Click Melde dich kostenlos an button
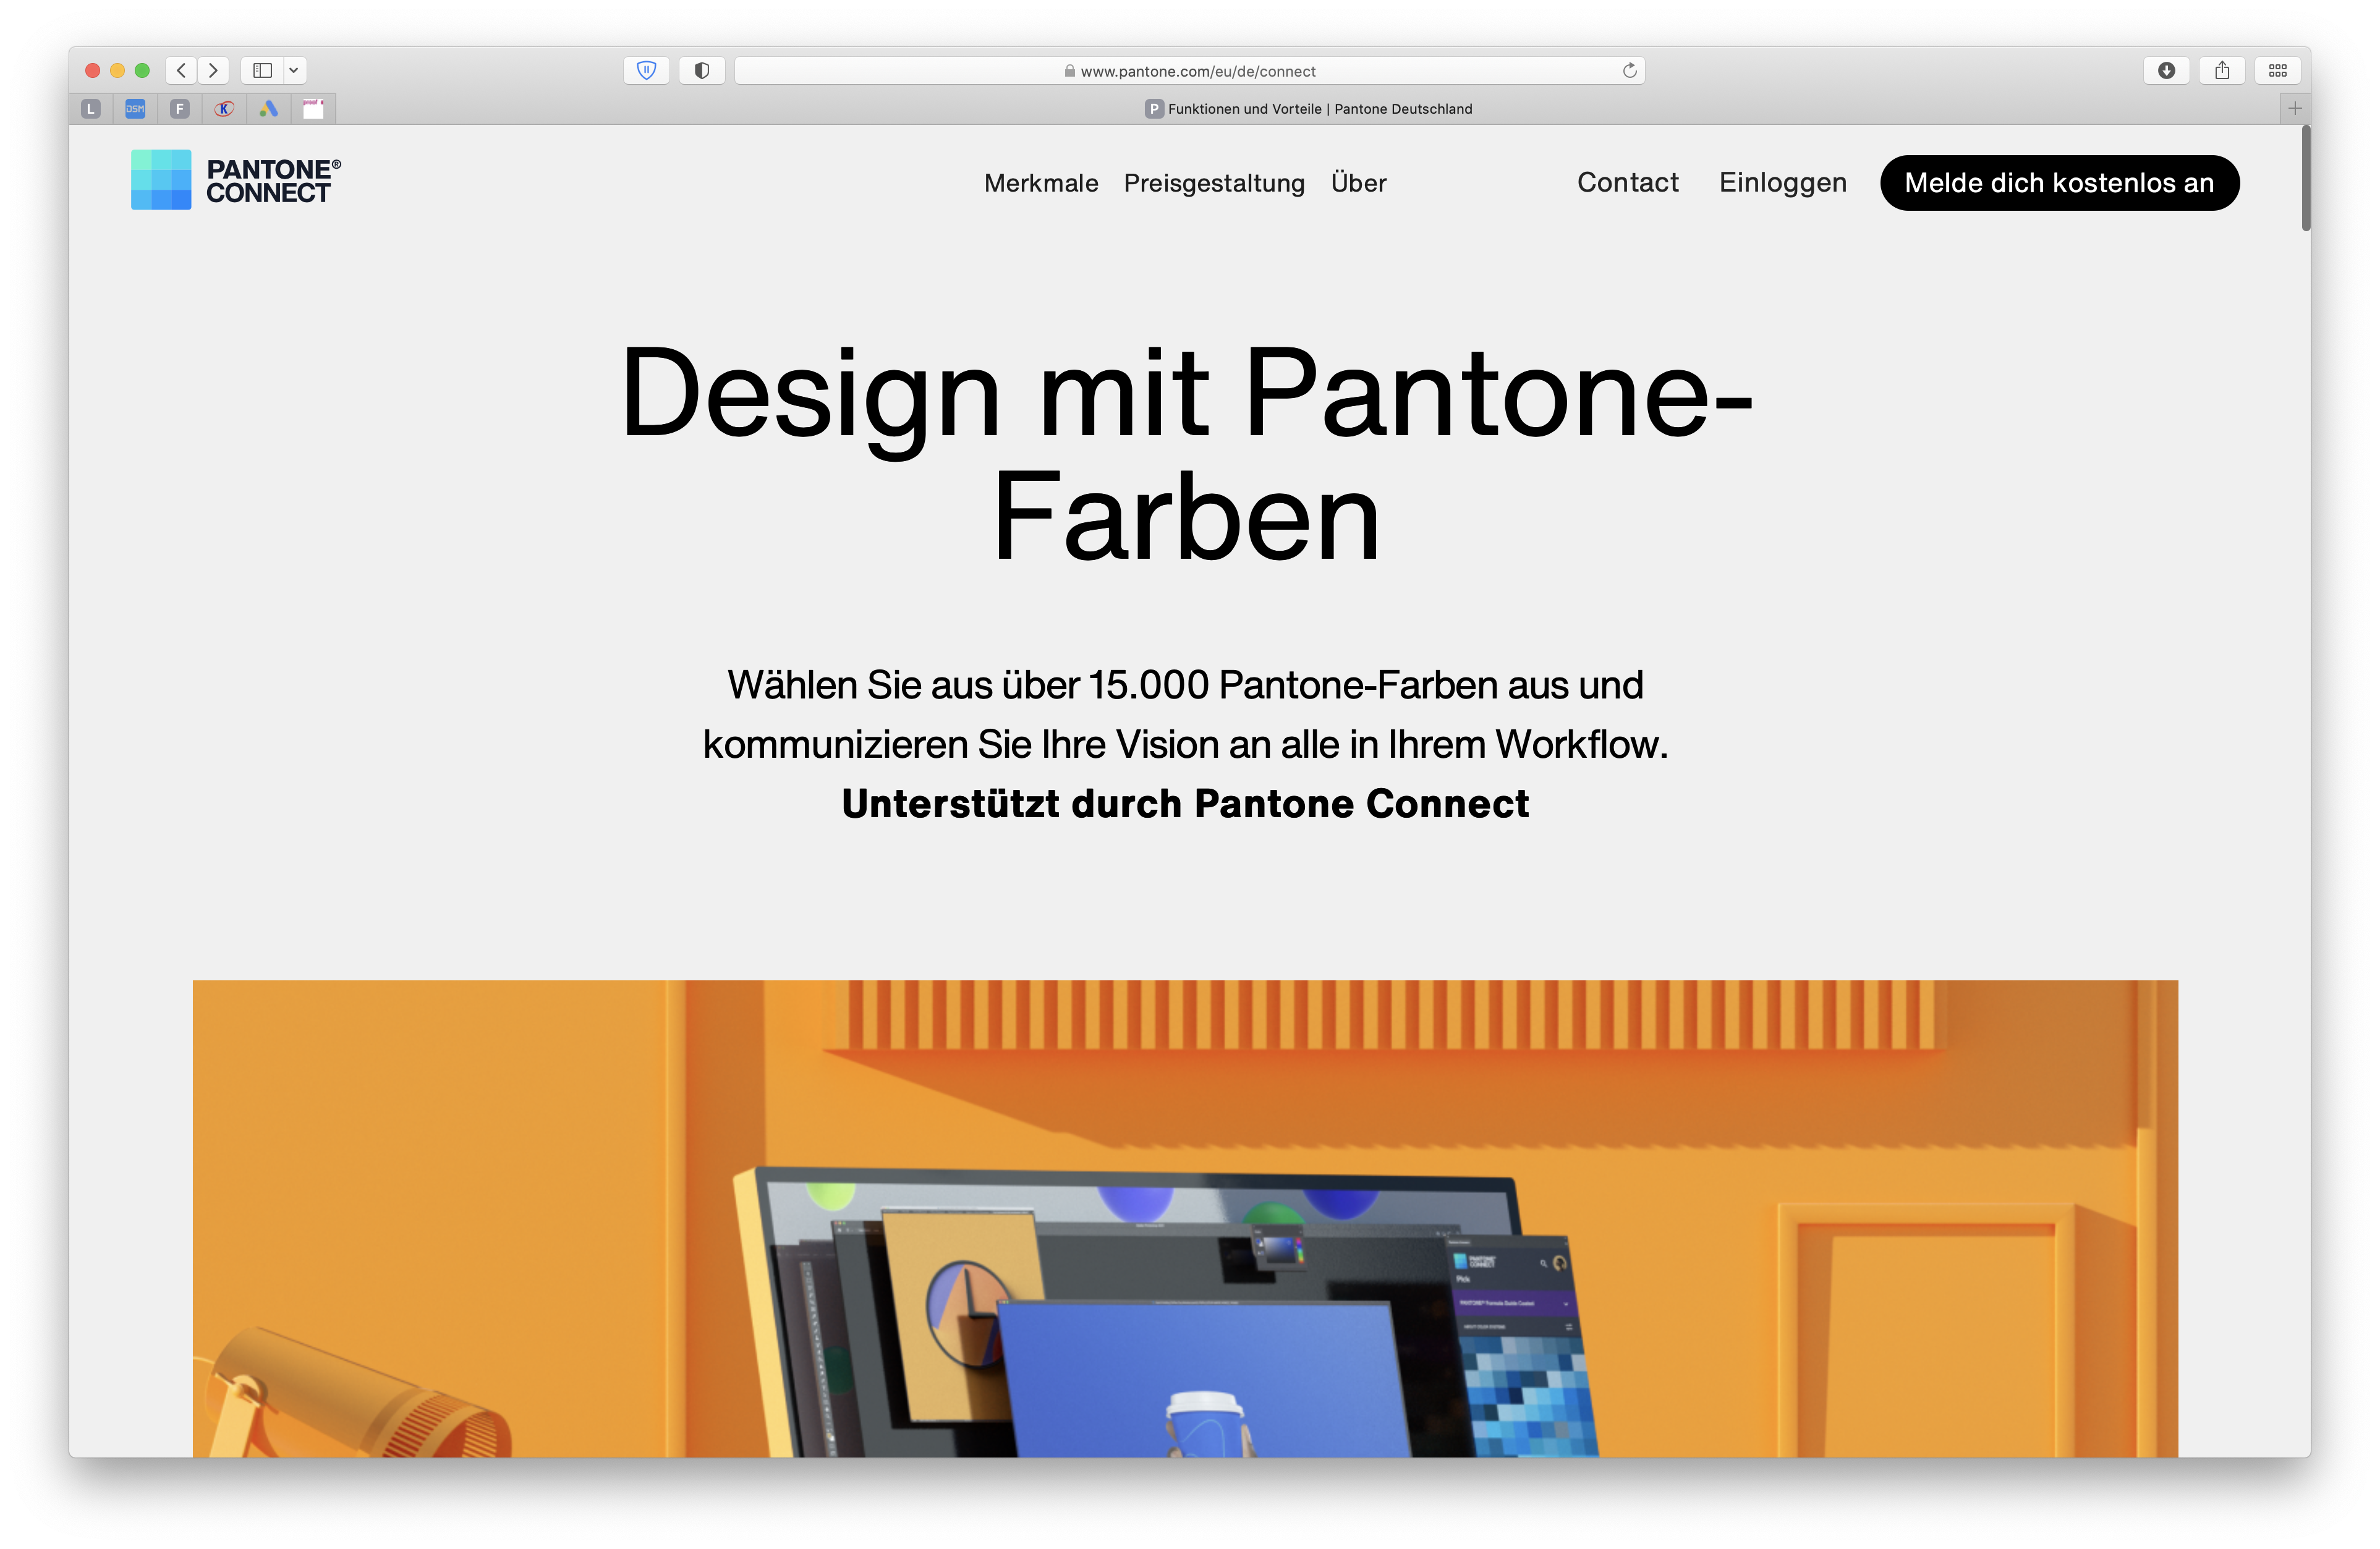This screenshot has width=2380, height=1549. point(2059,183)
